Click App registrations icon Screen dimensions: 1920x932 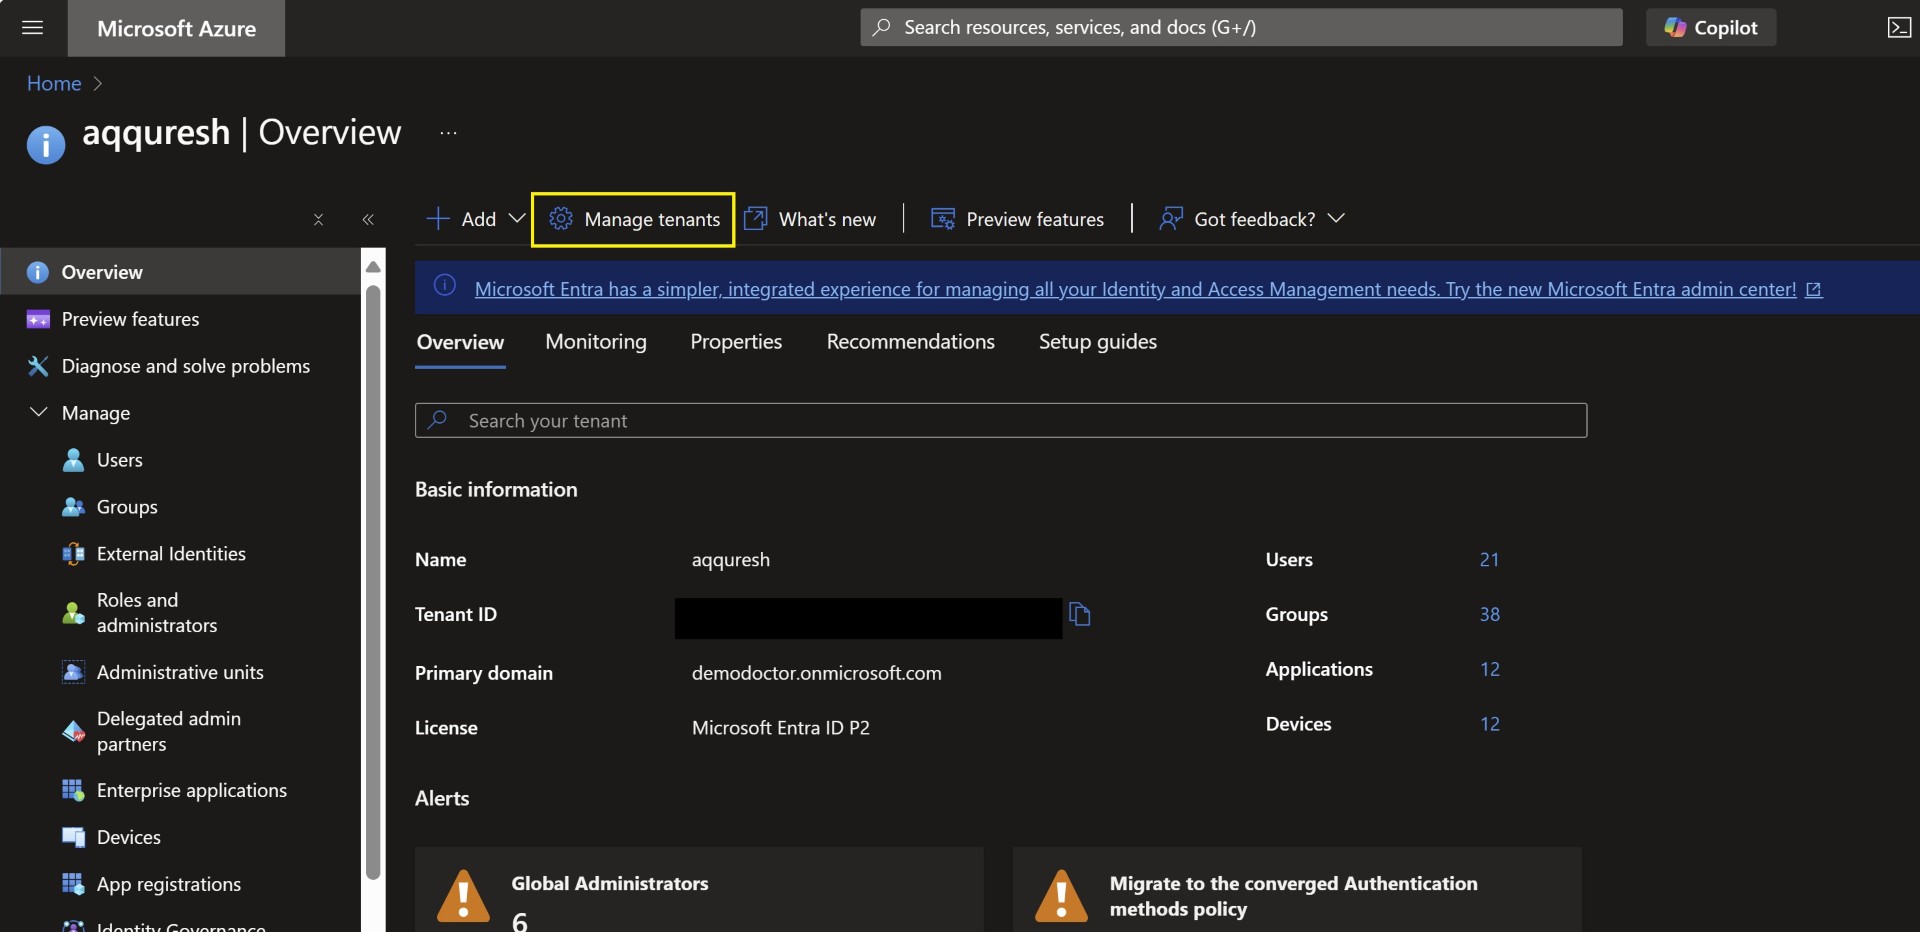coord(73,884)
